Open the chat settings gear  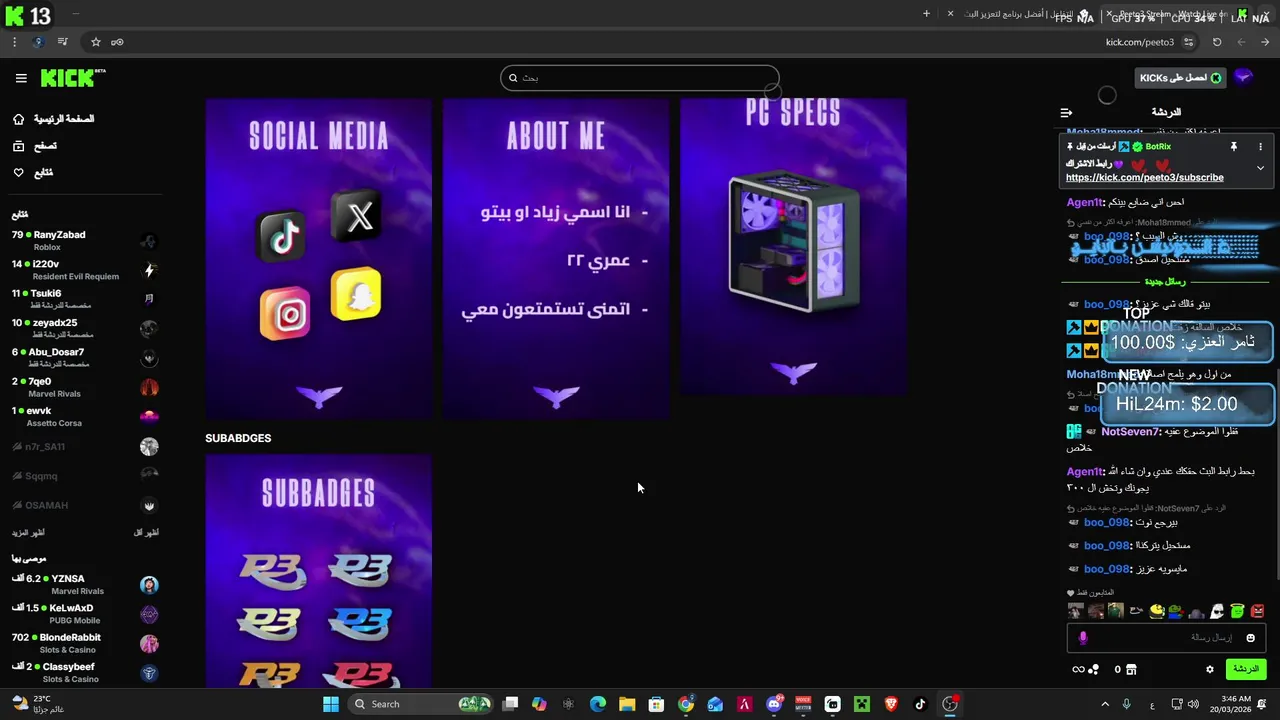click(1210, 669)
